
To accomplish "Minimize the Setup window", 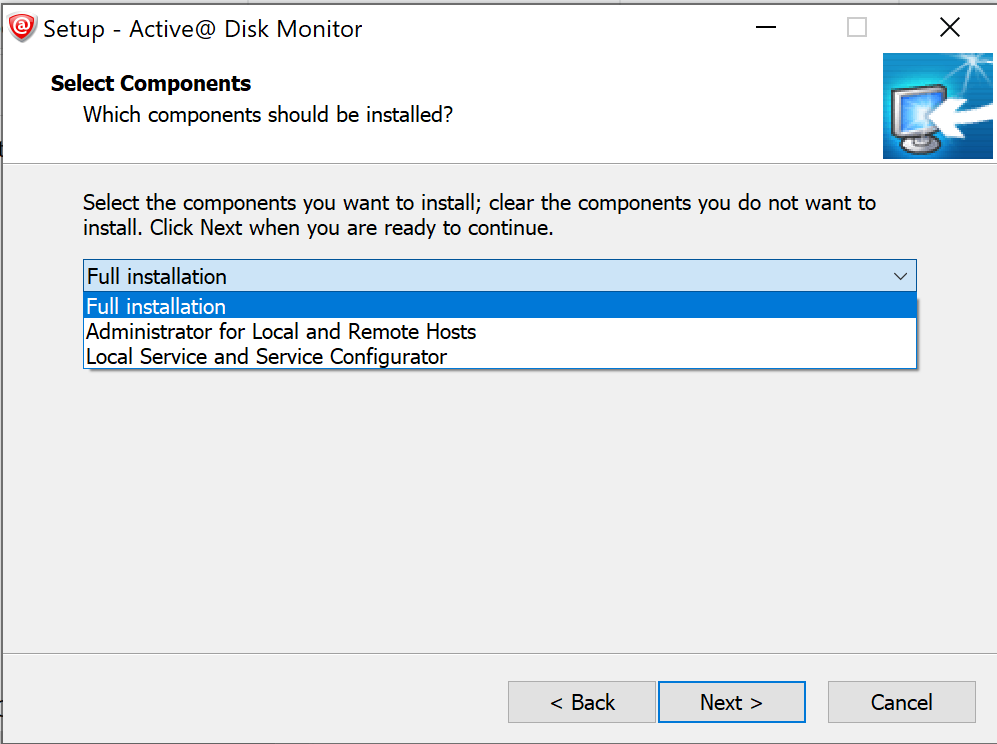I will (x=766, y=27).
